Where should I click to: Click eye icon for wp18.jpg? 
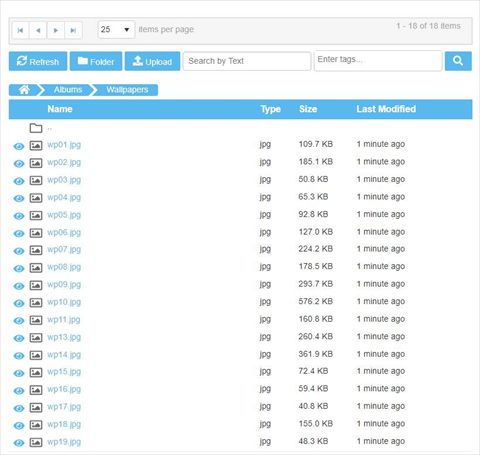click(x=19, y=425)
